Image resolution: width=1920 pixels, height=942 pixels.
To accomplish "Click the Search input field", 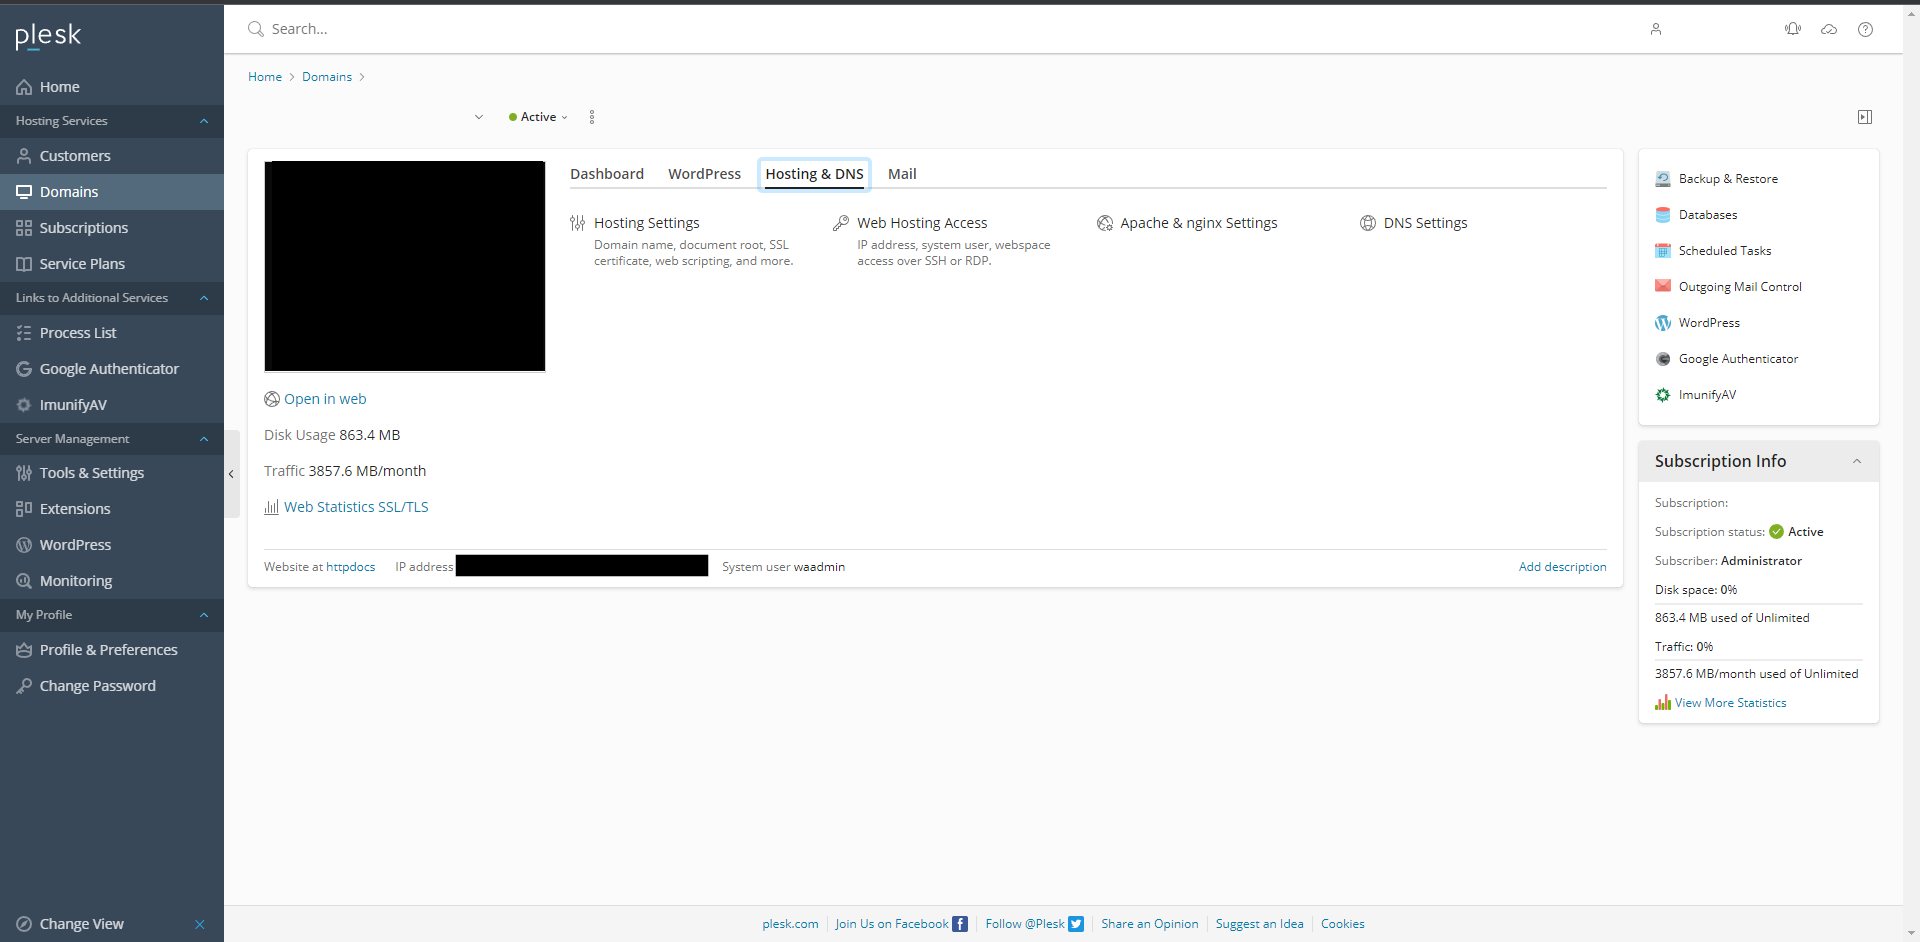I will (600, 29).
